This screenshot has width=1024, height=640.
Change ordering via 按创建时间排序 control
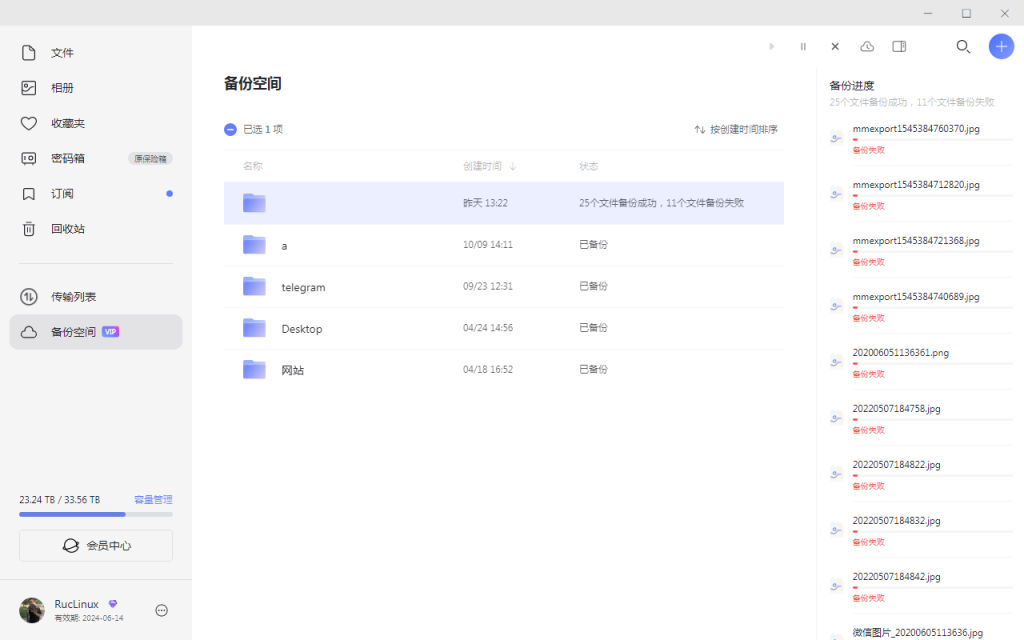[741, 128]
